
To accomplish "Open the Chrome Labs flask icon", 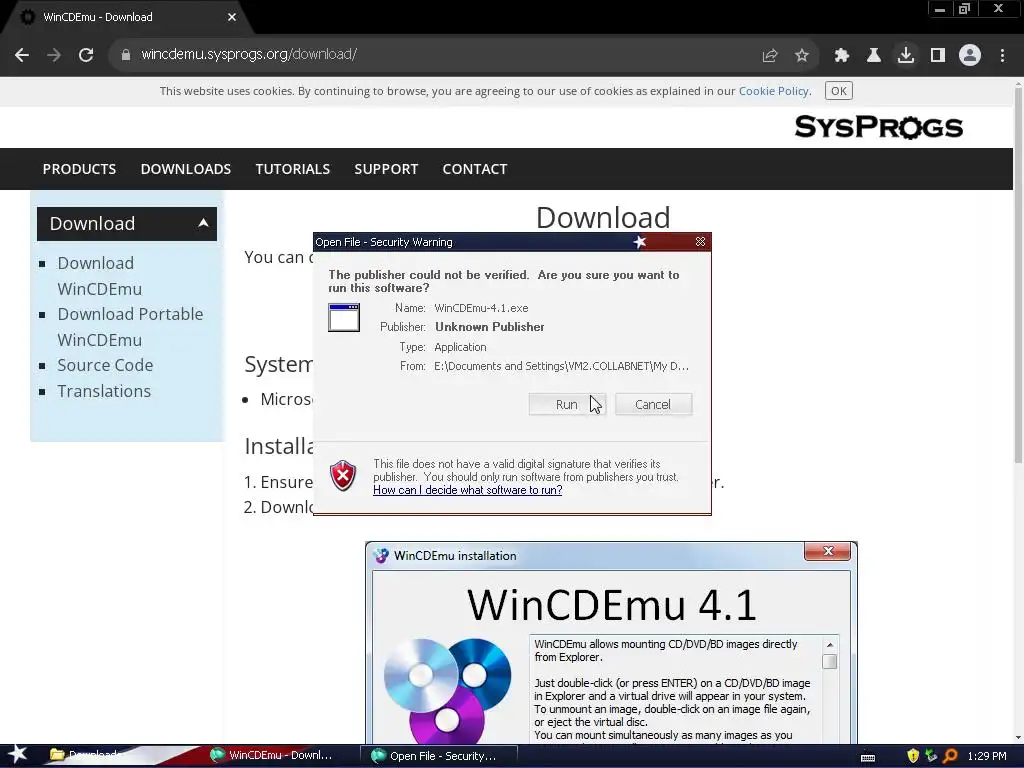I will tap(873, 56).
